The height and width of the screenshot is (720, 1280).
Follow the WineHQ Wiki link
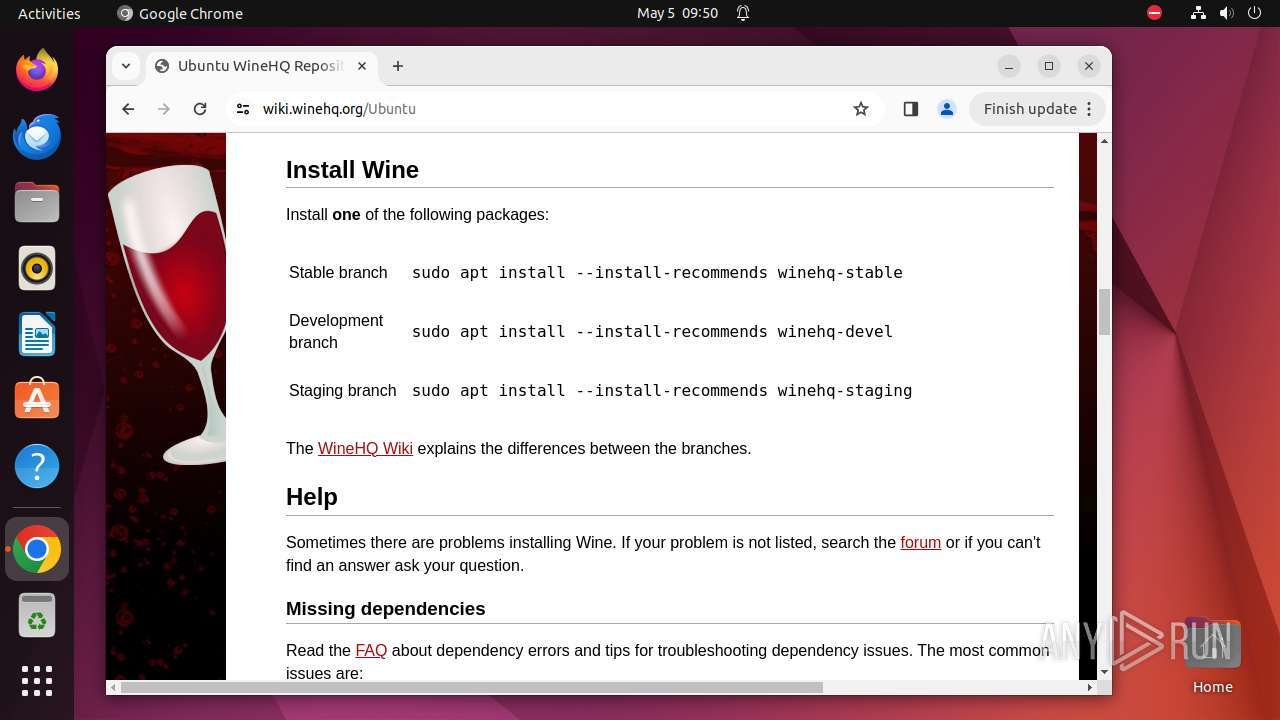[x=365, y=448]
